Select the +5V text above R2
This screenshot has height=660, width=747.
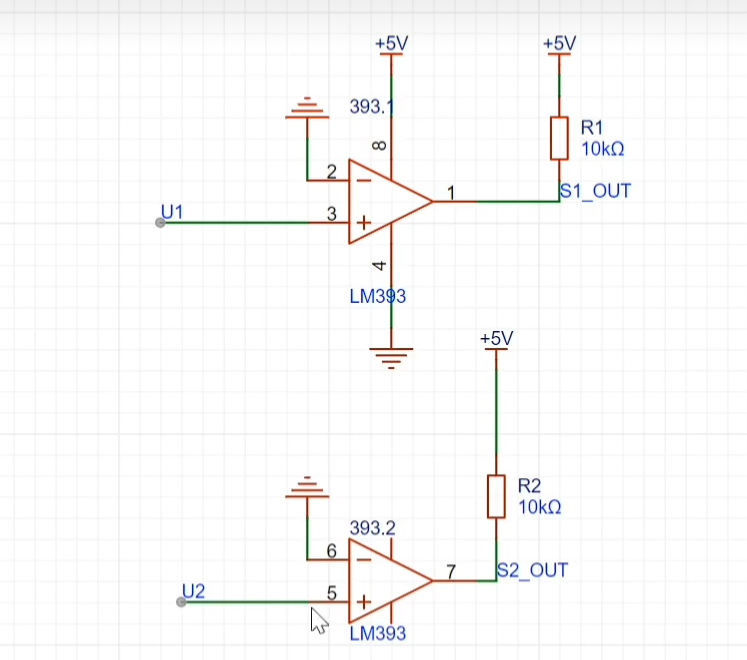(x=496, y=338)
